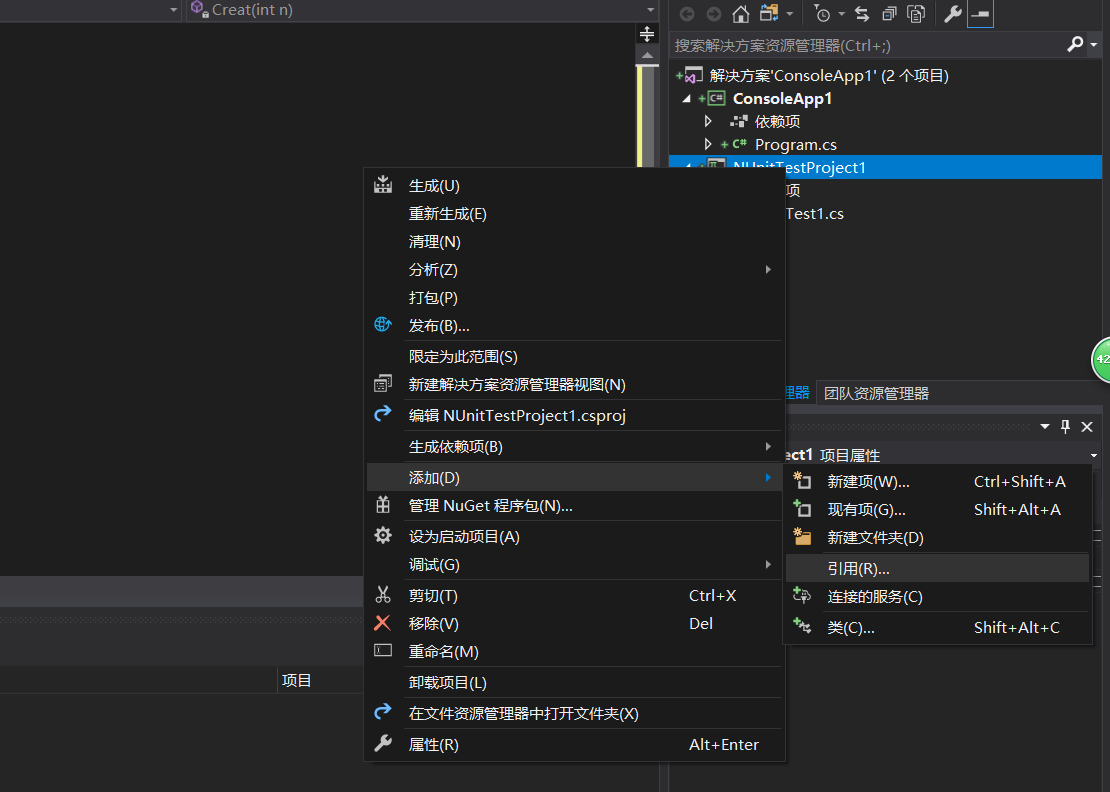Click 新建项(W)... in submenu

pos(937,481)
